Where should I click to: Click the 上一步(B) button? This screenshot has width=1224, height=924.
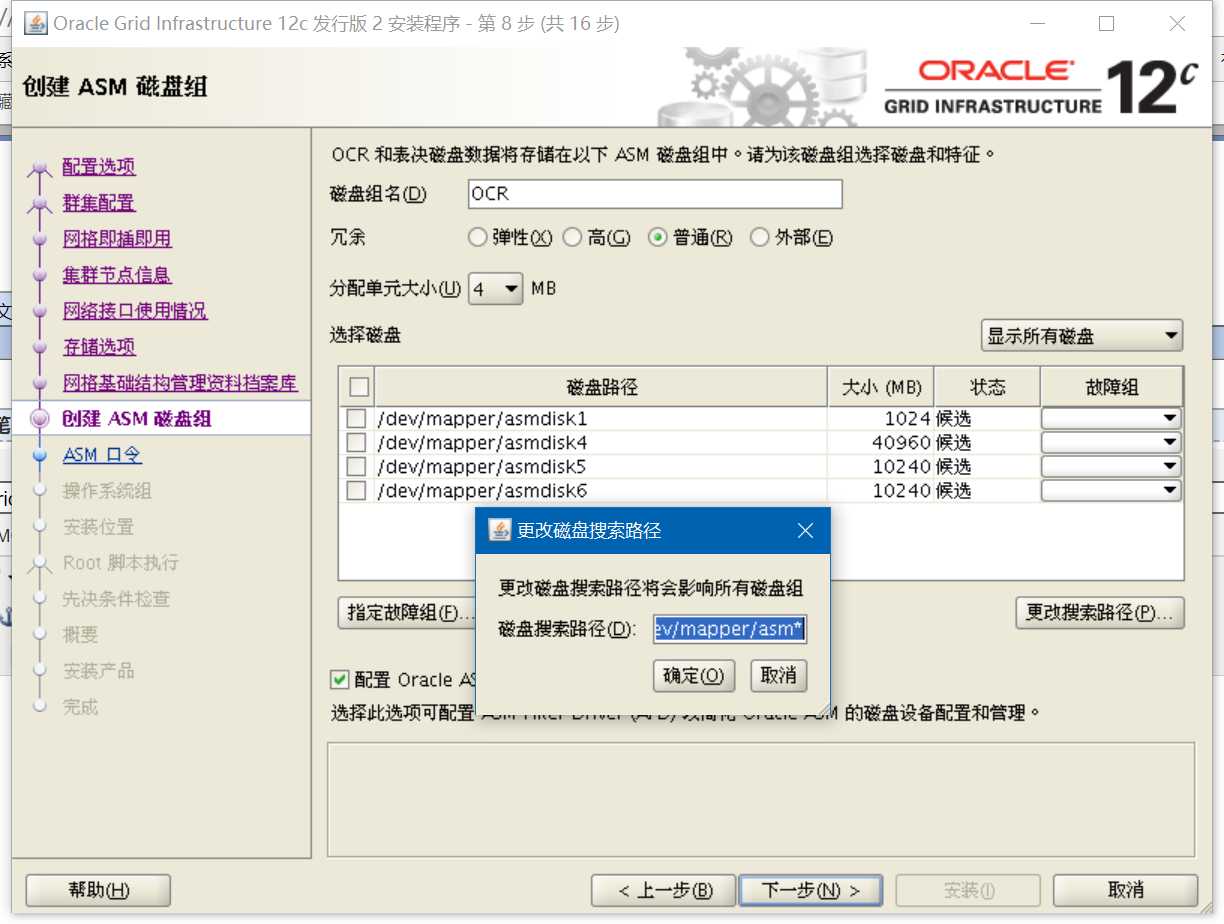pos(664,890)
